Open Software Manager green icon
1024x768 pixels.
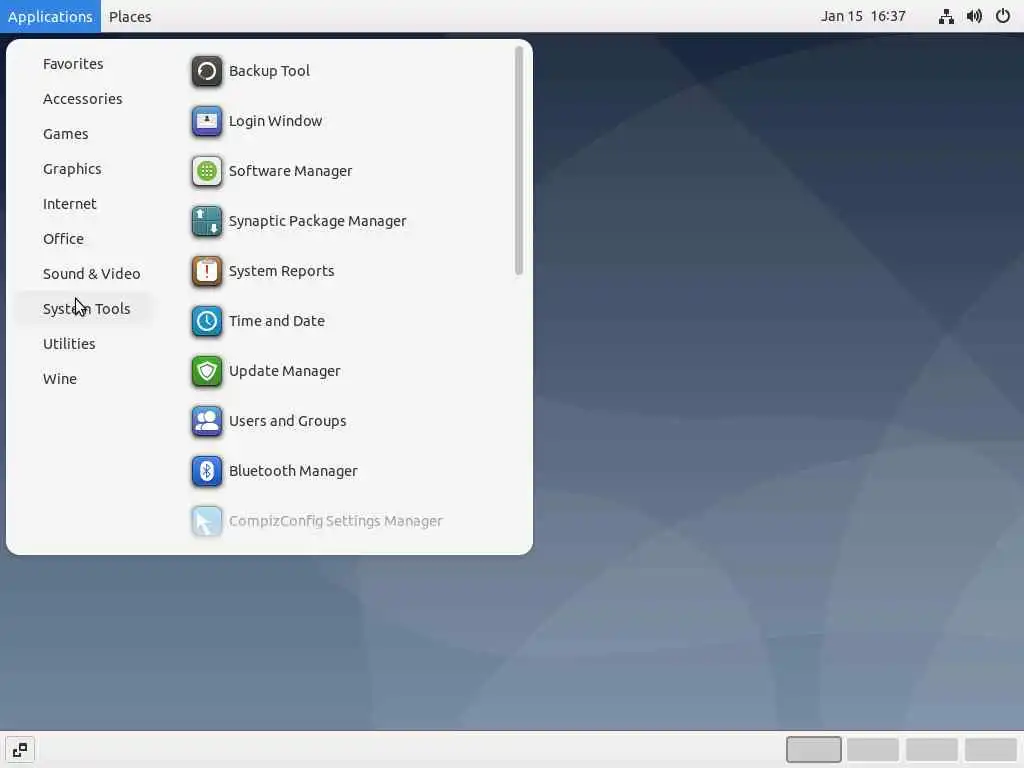206,171
